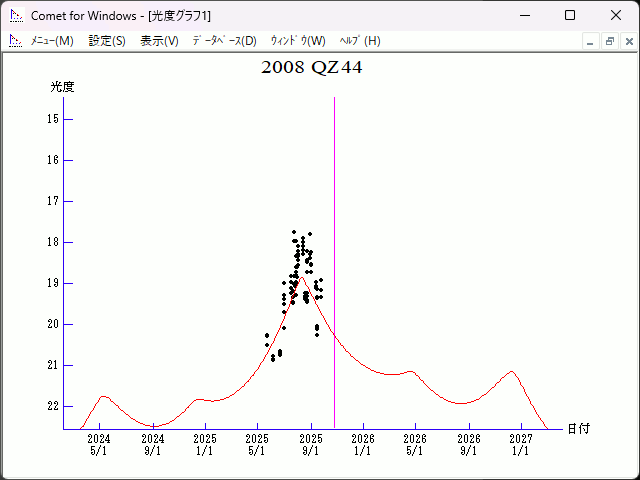Expand the ウィンドウ(W) window menu
This screenshot has height=480, width=640.
(x=298, y=41)
